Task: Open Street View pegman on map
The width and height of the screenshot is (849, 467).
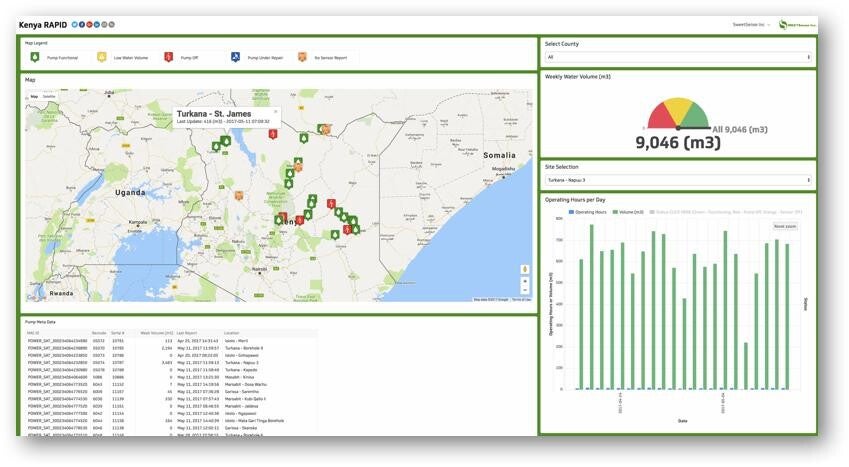Action: 524,269
